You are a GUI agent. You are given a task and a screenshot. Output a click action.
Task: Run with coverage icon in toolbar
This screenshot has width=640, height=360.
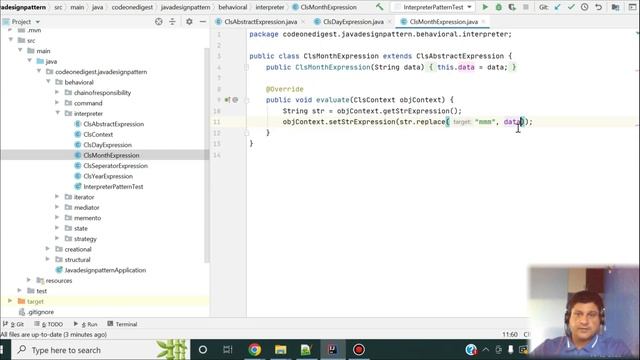(512, 7)
